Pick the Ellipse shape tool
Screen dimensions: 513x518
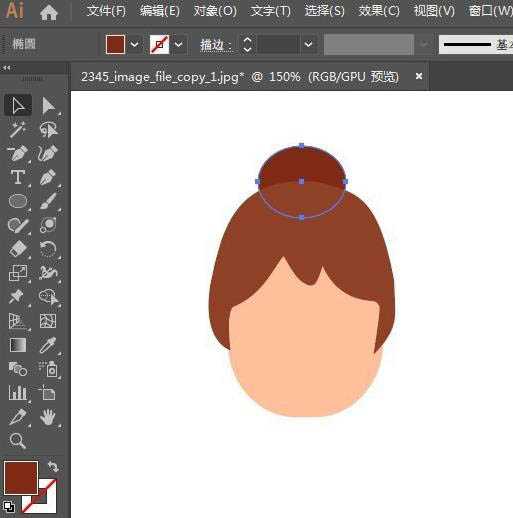pyautogui.click(x=18, y=201)
